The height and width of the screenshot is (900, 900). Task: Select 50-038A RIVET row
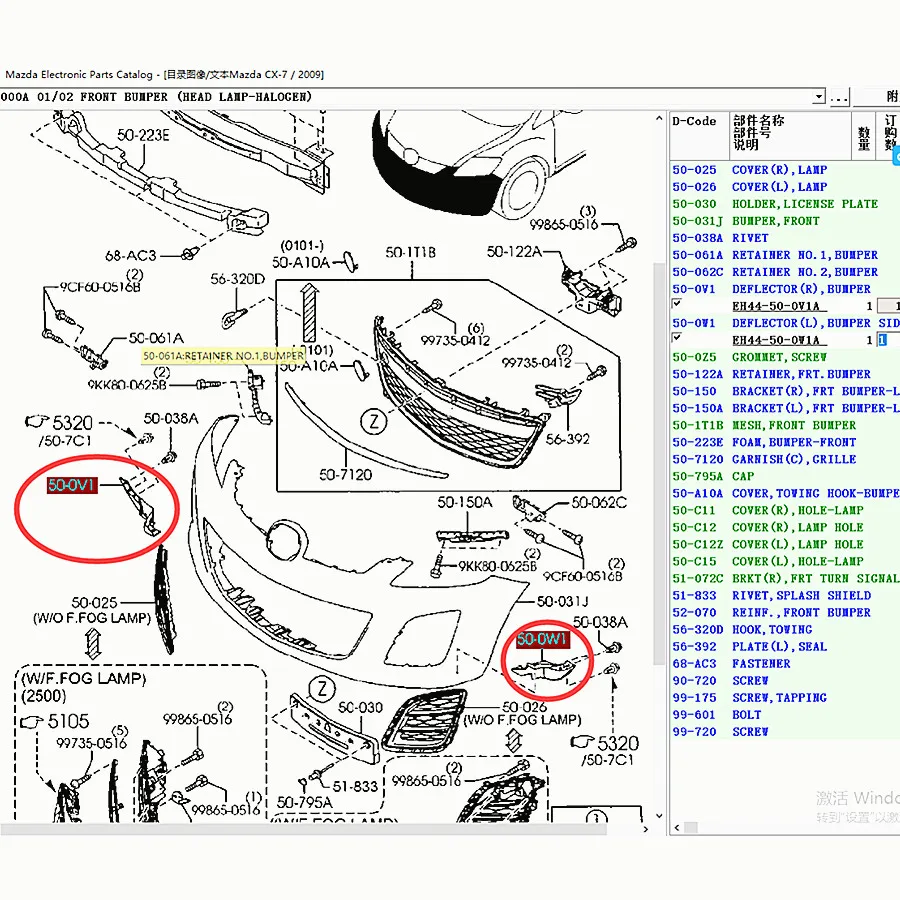click(785, 238)
